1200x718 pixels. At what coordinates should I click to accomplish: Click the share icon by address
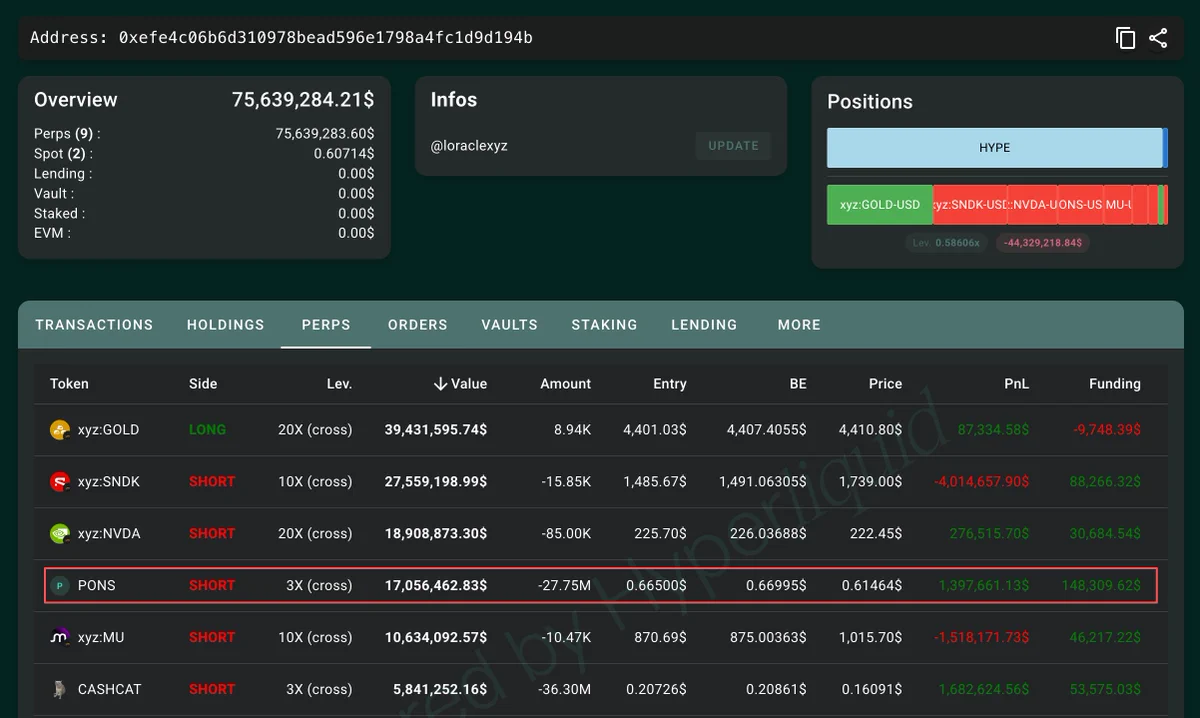point(1158,38)
